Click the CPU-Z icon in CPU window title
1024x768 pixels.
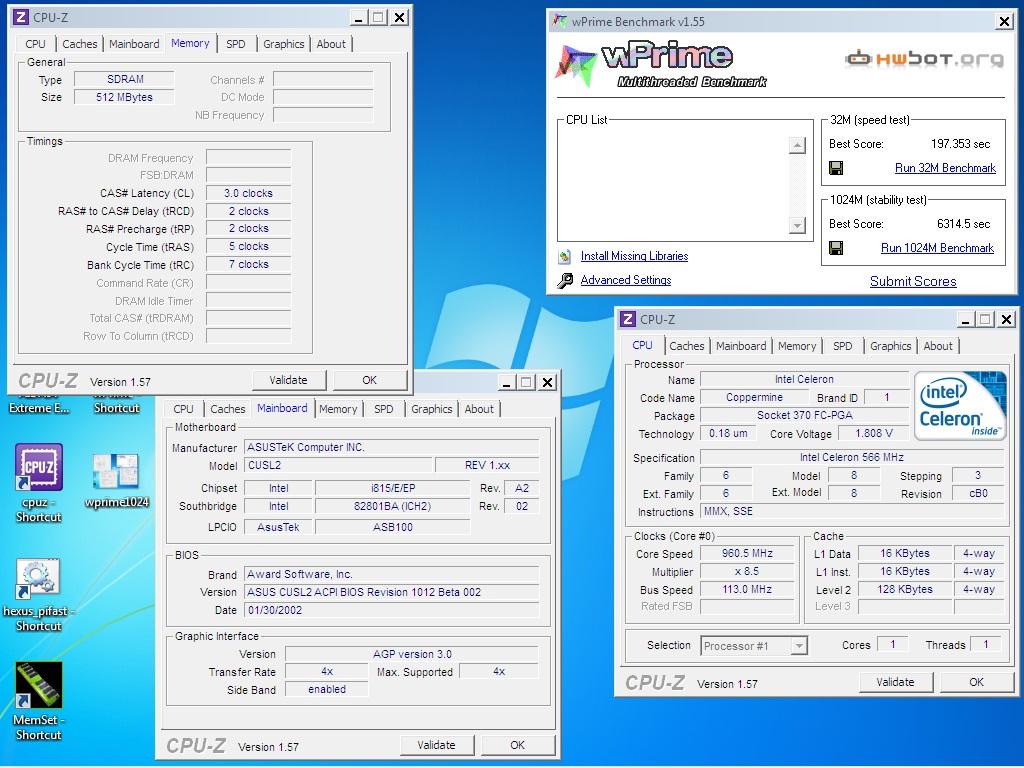click(628, 319)
